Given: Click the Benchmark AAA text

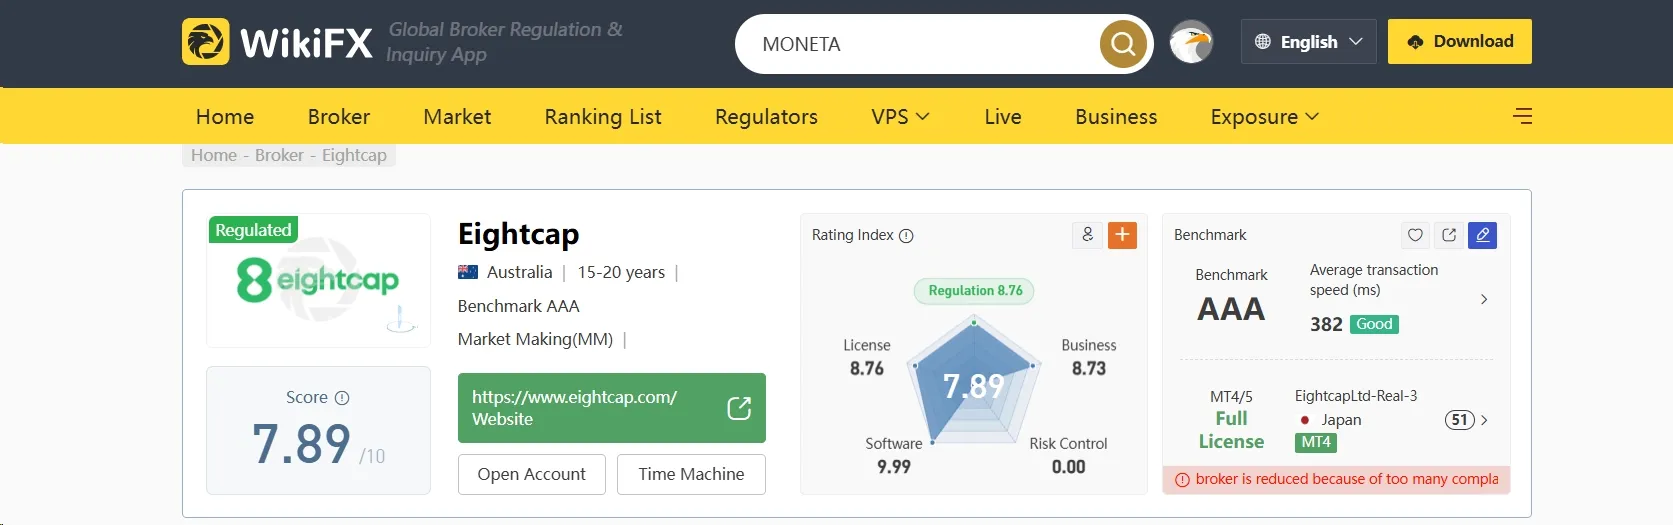Looking at the screenshot, I should click(x=518, y=306).
